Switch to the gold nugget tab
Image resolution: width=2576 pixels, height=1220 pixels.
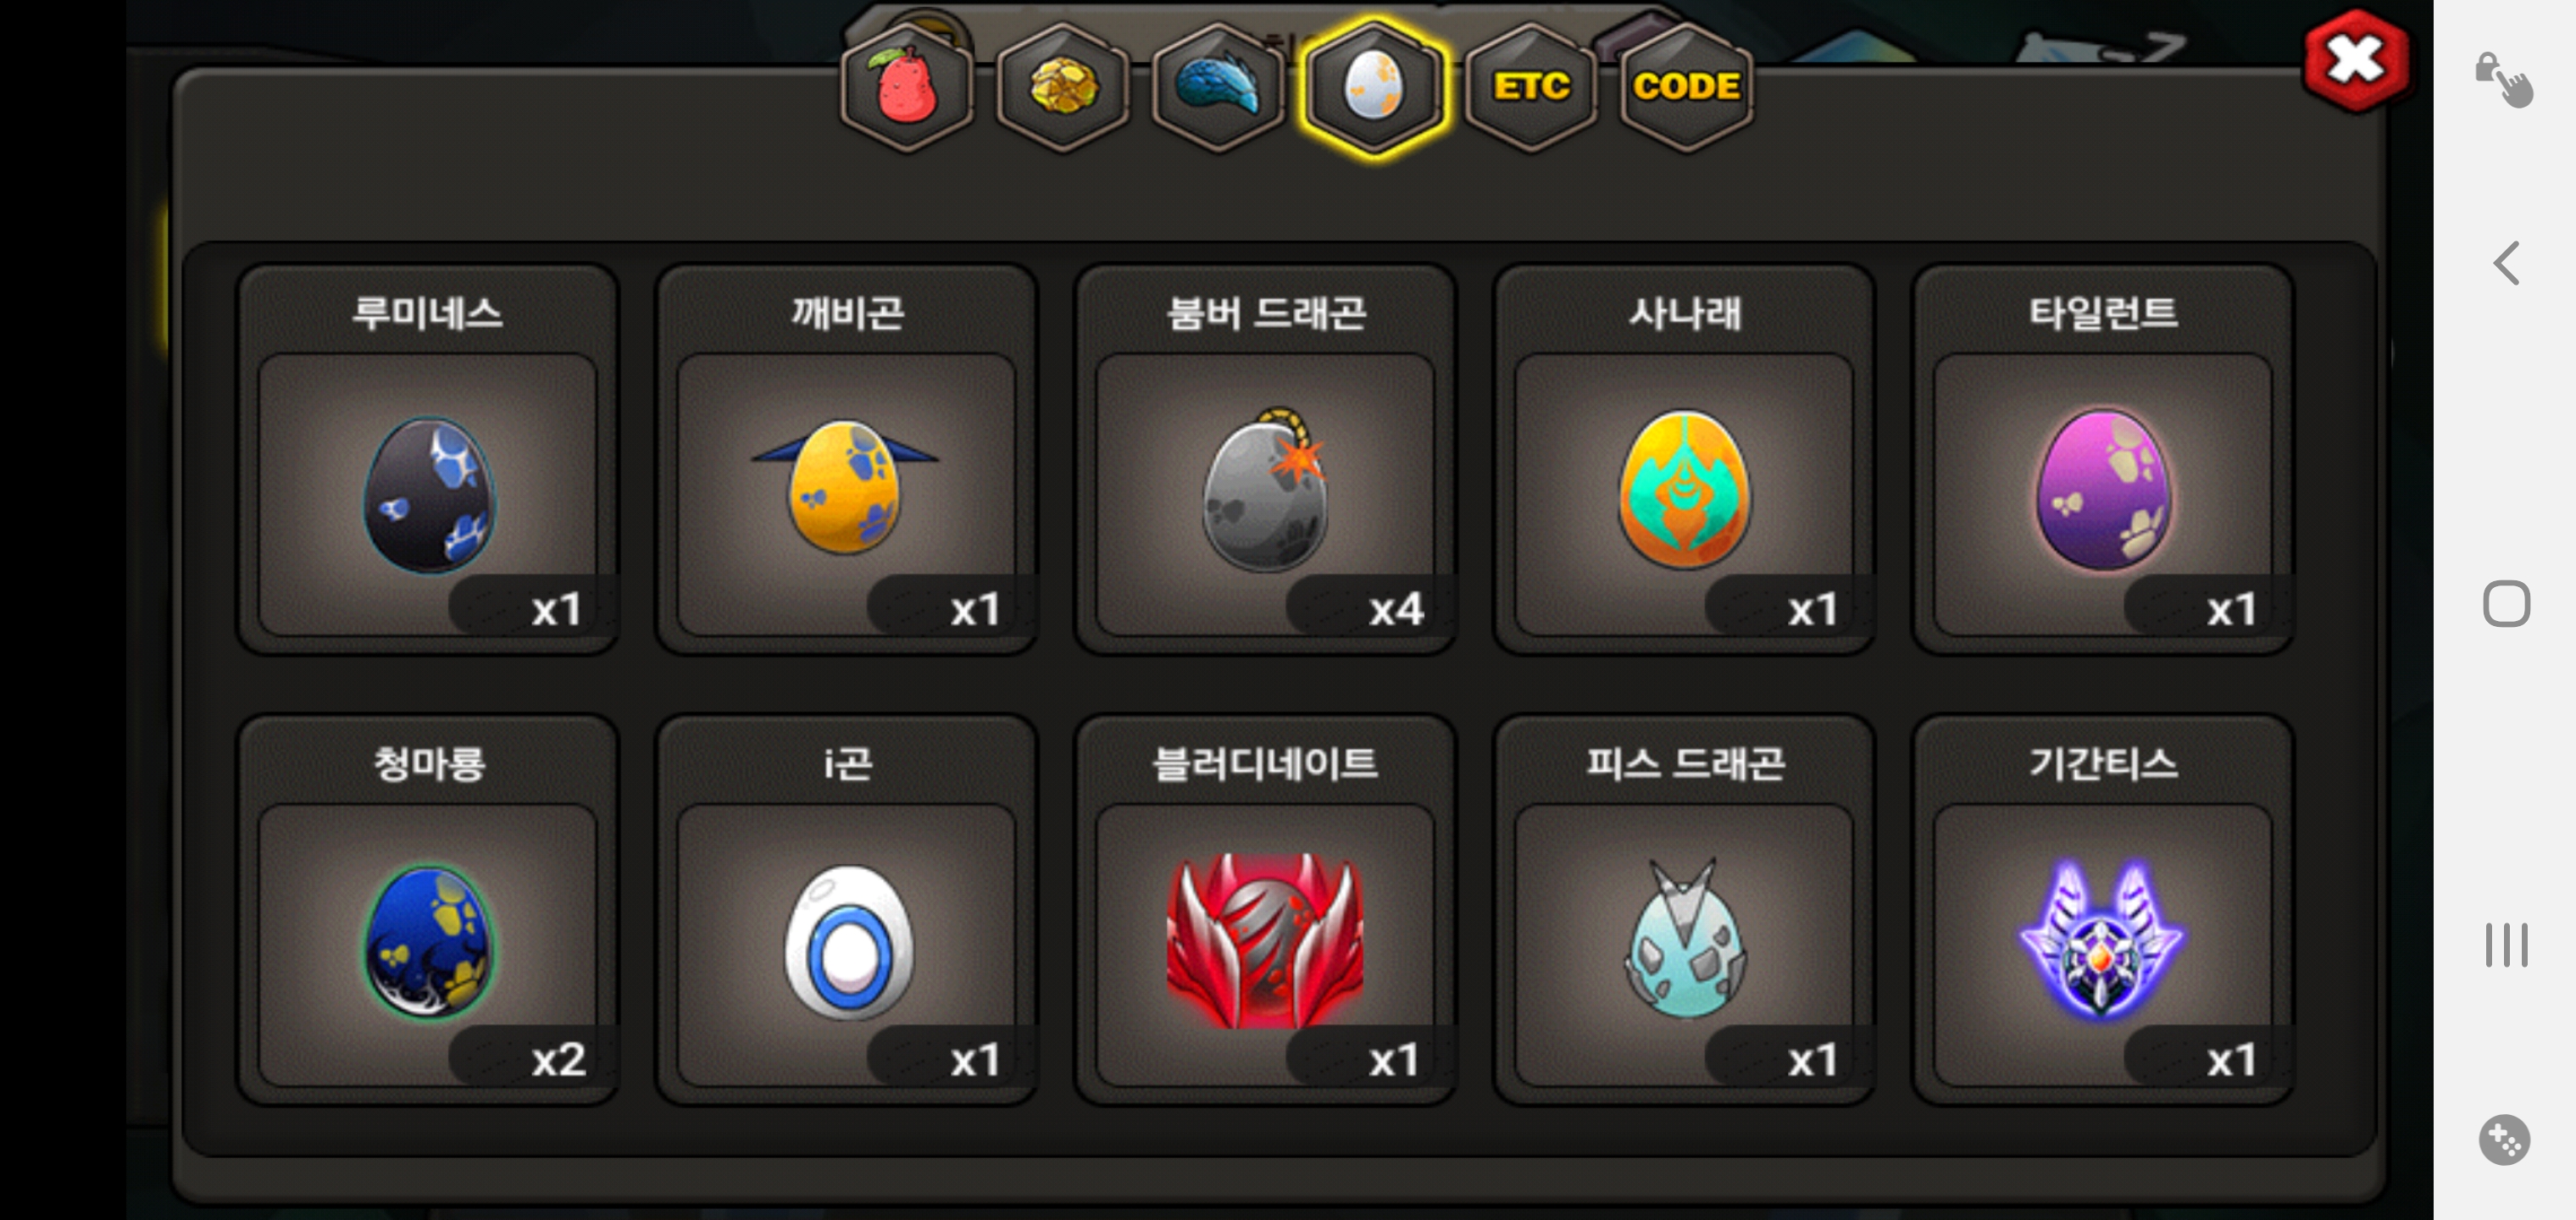[x=1063, y=87]
